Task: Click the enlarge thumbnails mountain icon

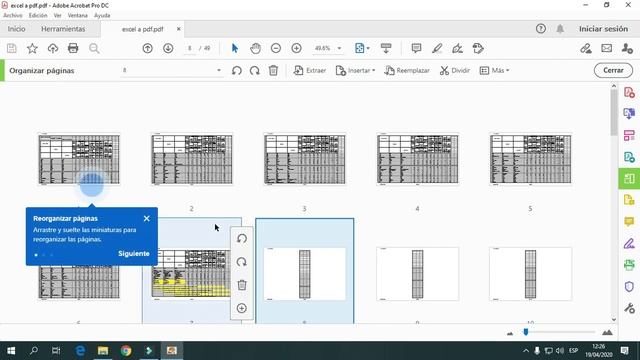Action: (607, 333)
